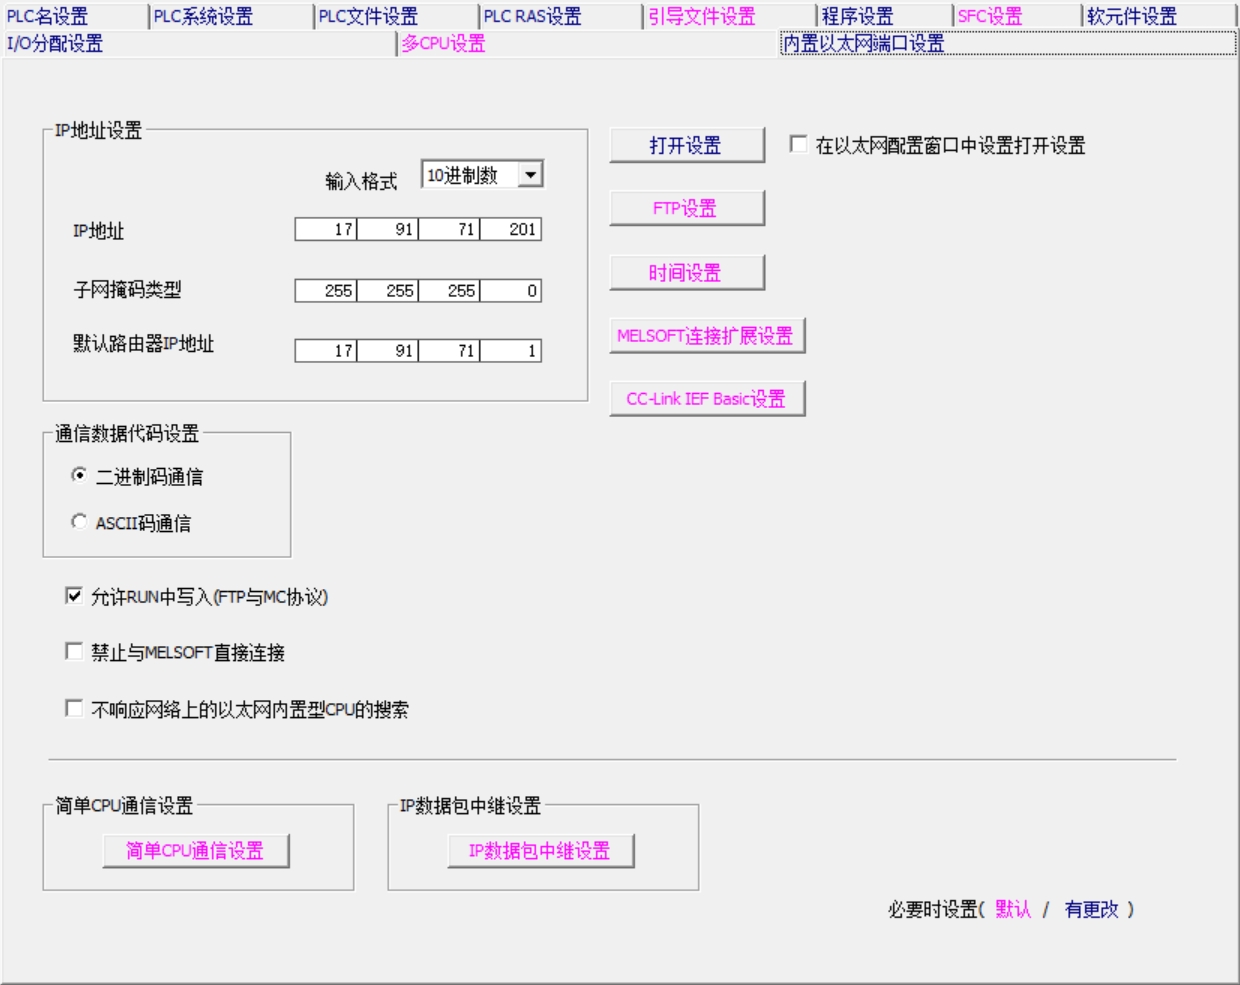Toggle 允许RUN中写入(FTP与MC协议) checkbox
This screenshot has width=1240, height=985.
[x=74, y=596]
